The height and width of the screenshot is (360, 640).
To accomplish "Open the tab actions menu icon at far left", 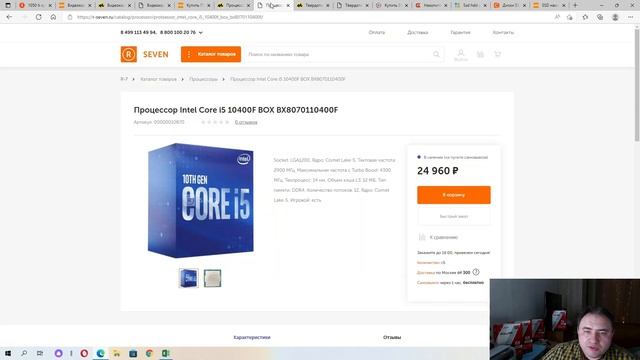I will pyautogui.click(x=7, y=5).
